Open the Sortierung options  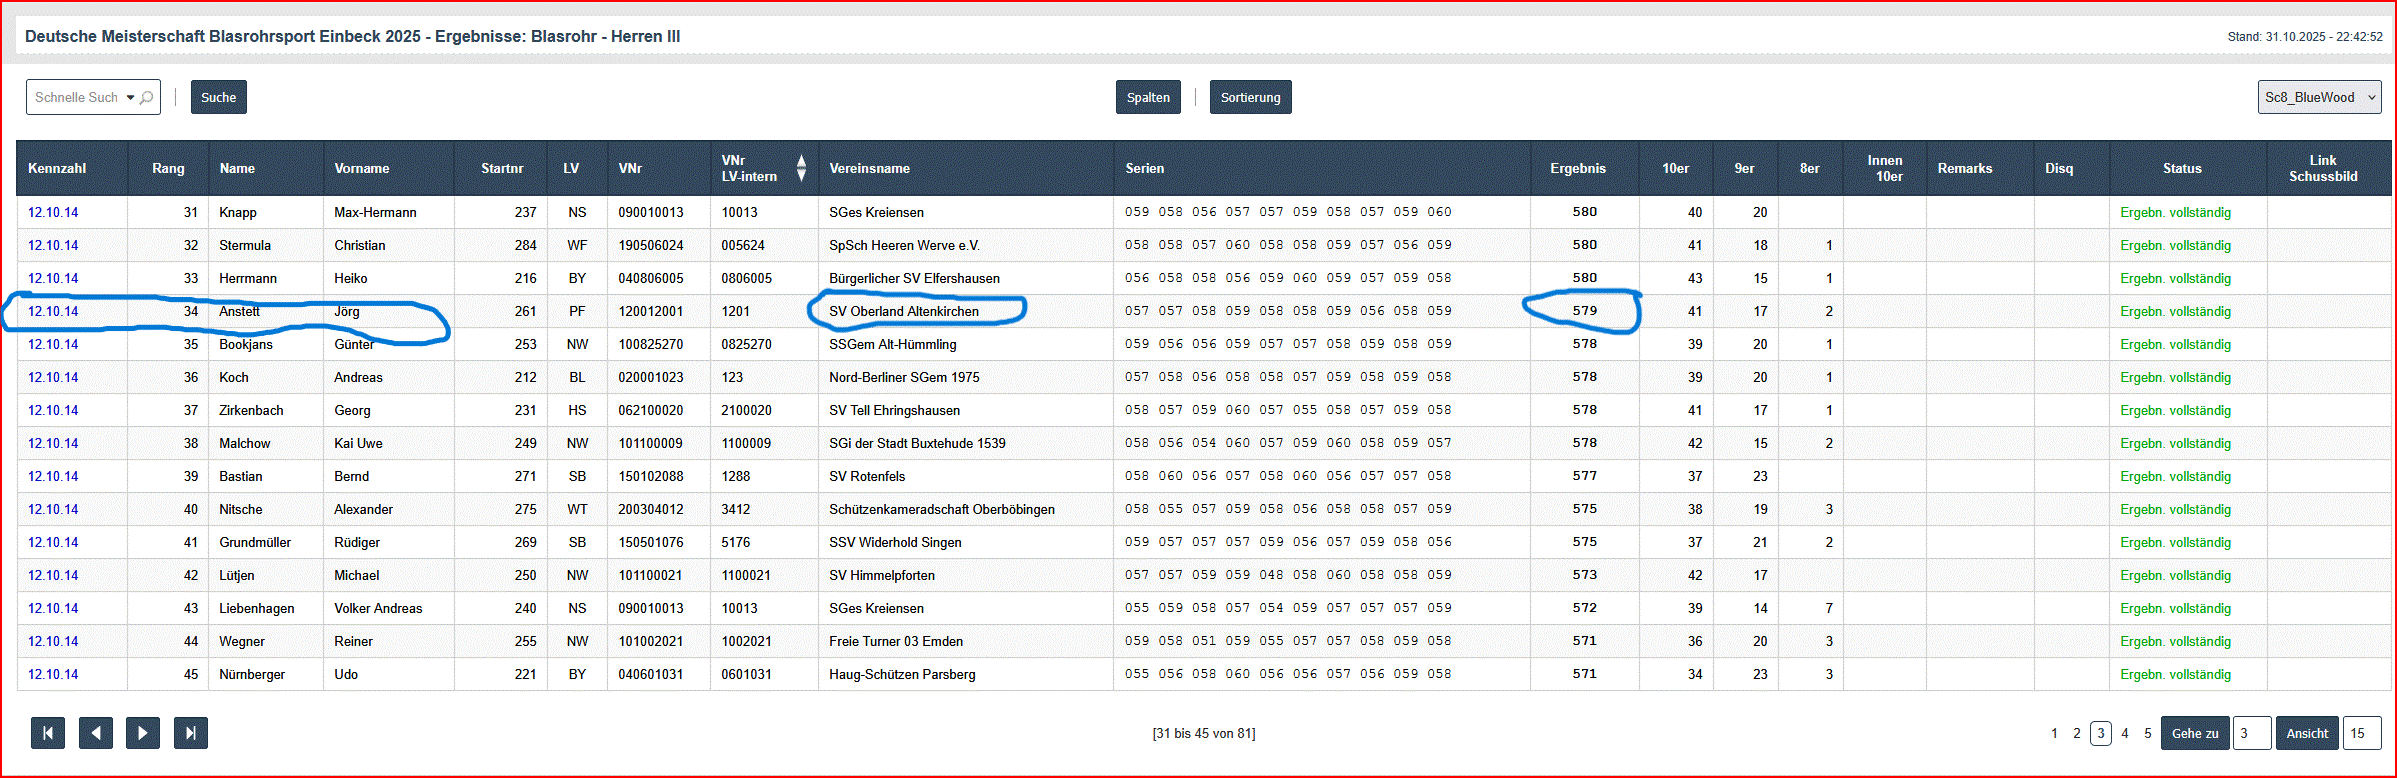pos(1250,97)
